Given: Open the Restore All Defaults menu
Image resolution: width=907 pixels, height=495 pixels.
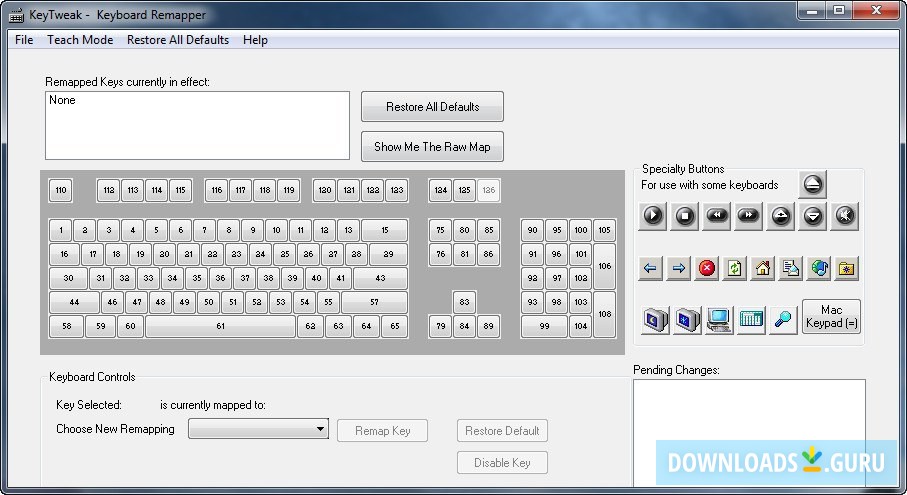Looking at the screenshot, I should [178, 40].
